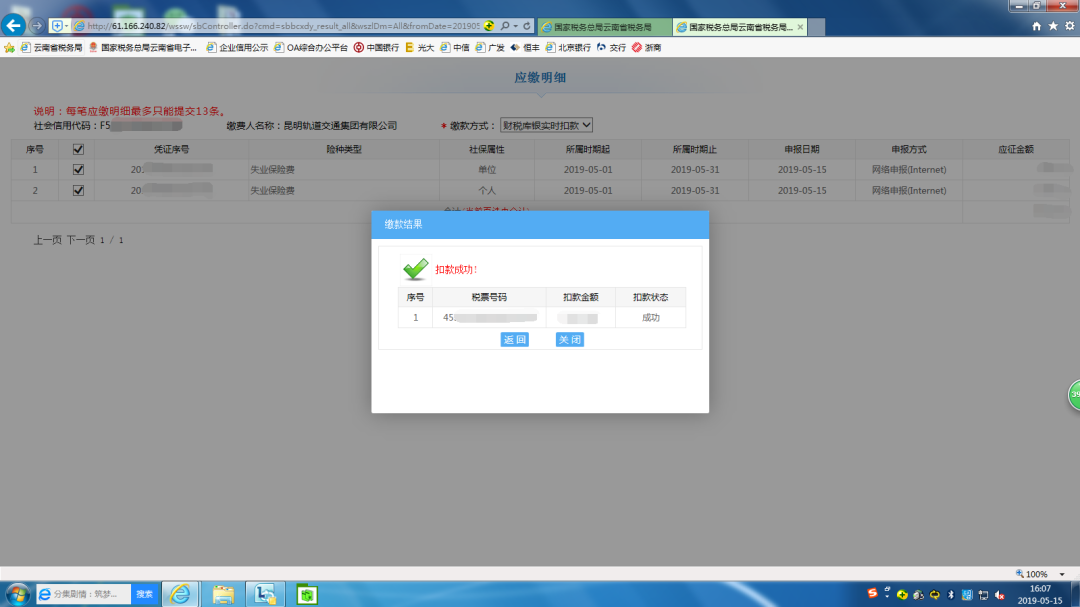Click the 100% zoom indicator
This screenshot has width=1080, height=607.
pyautogui.click(x=1032, y=574)
